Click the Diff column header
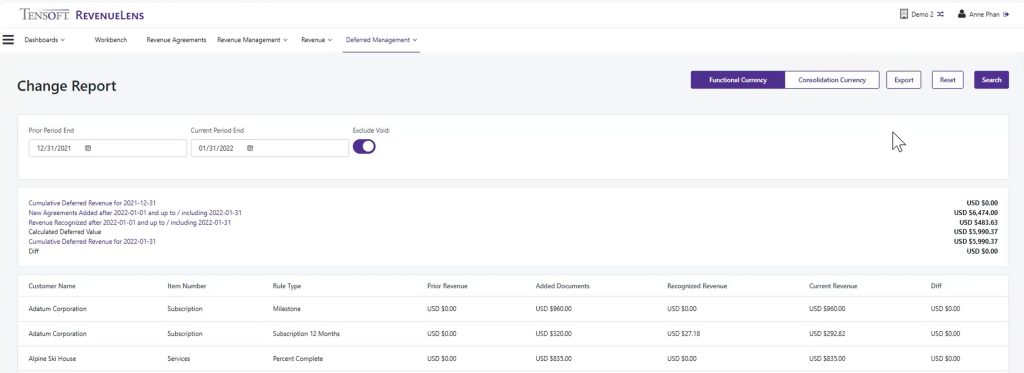The width and height of the screenshot is (1024, 373). pyautogui.click(x=936, y=286)
